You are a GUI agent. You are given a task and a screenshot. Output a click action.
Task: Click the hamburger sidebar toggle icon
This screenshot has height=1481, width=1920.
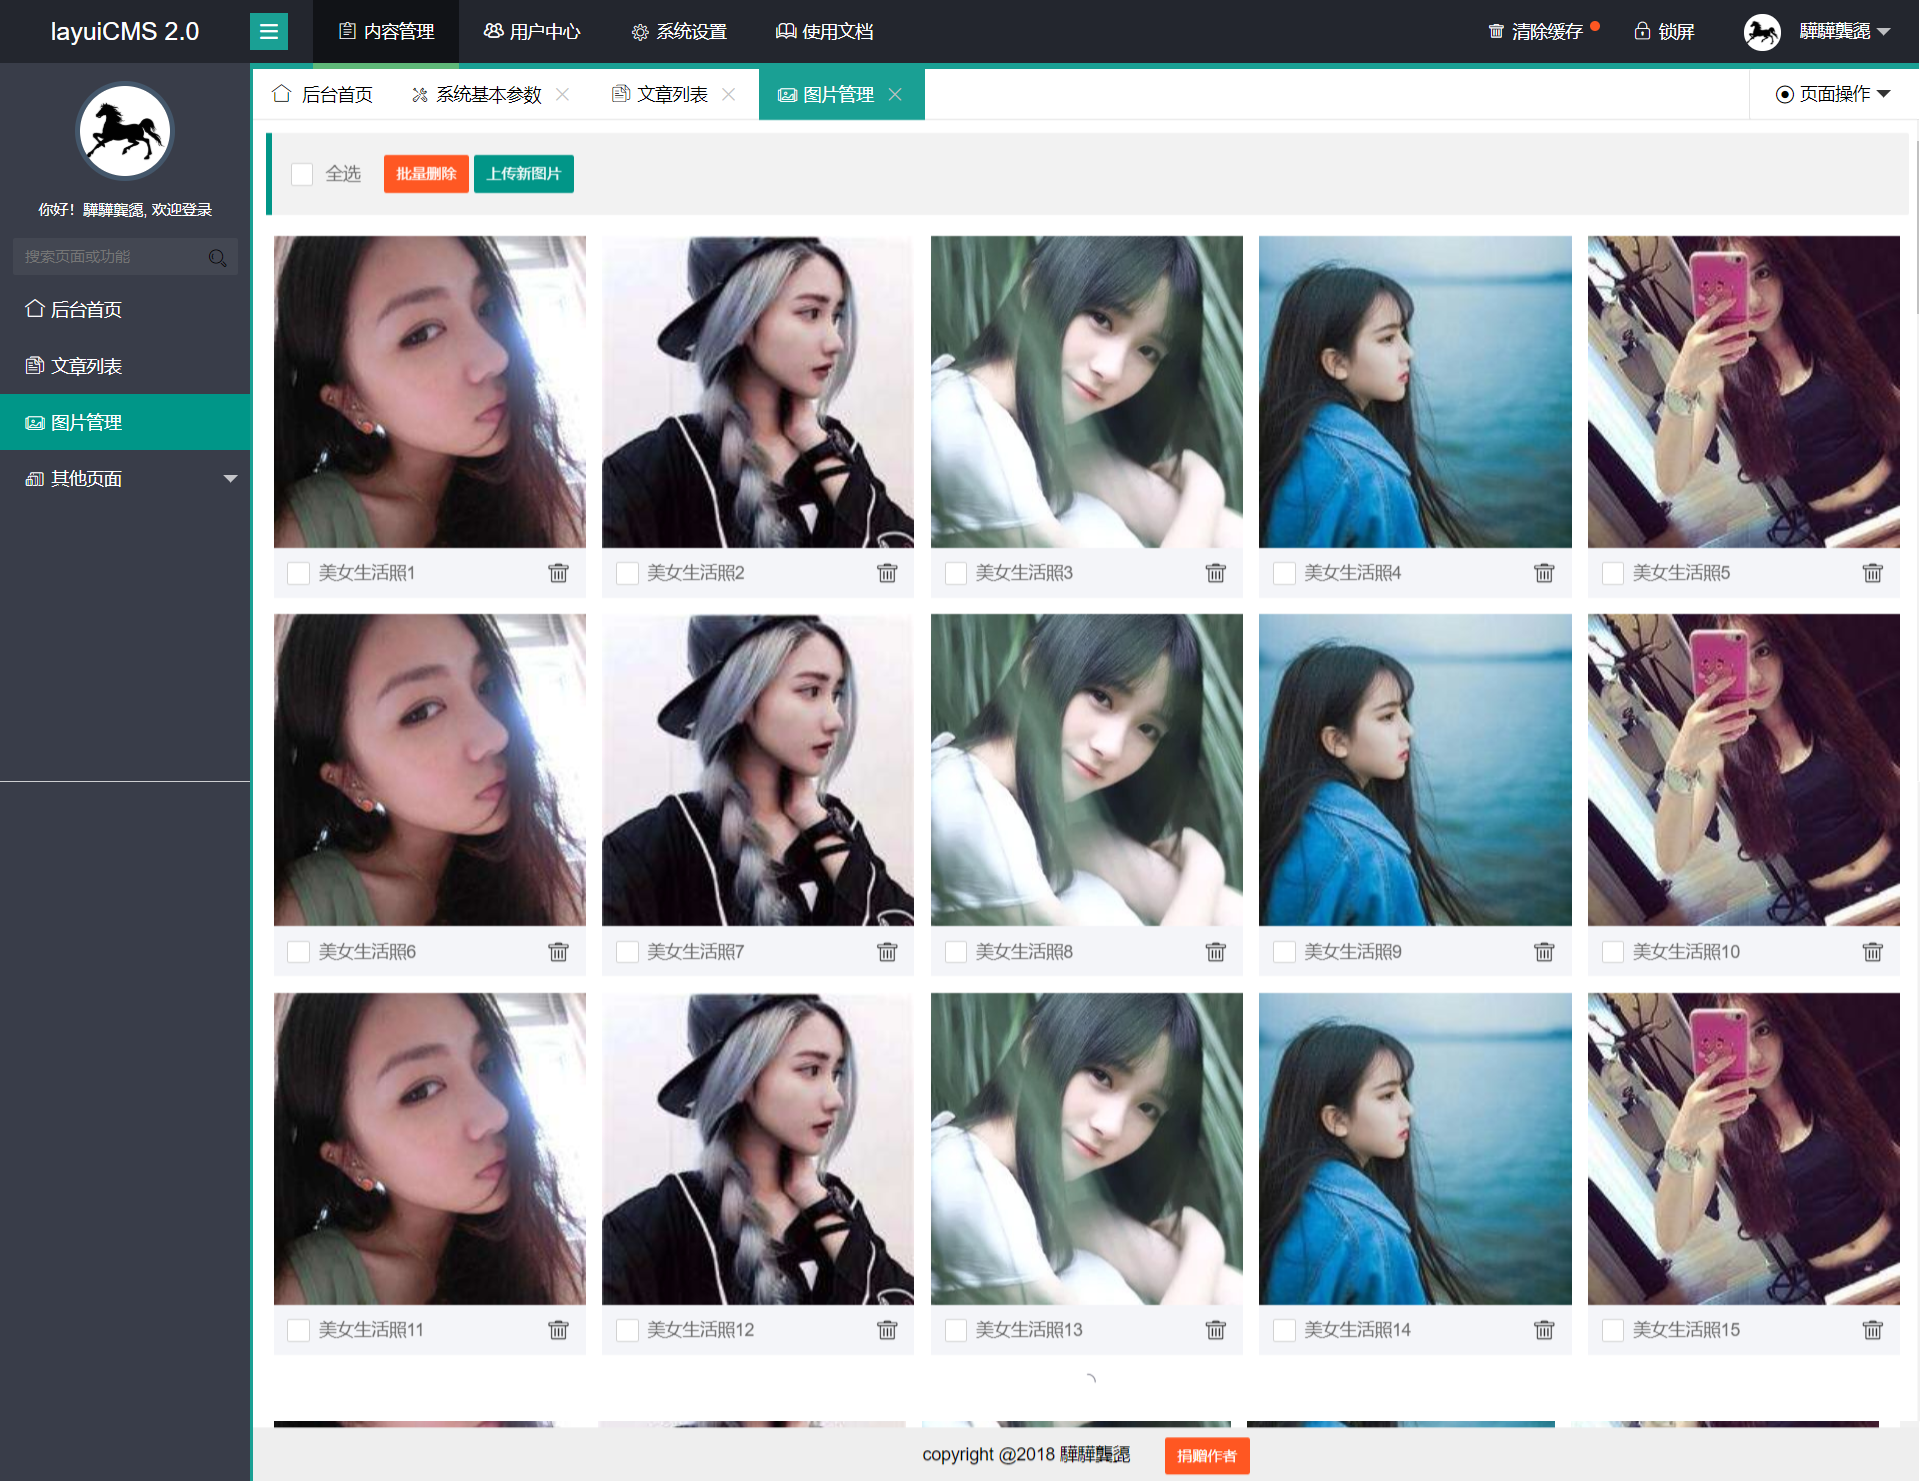tap(268, 32)
